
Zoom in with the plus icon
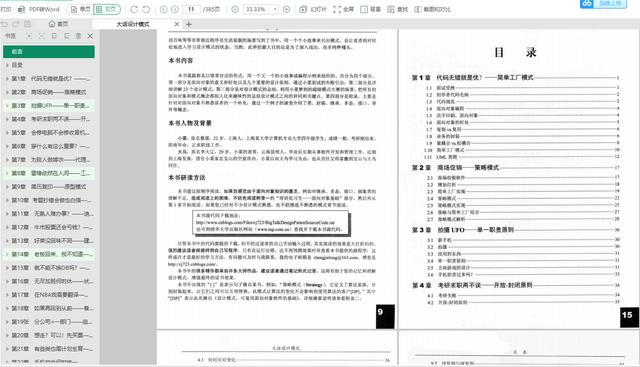click(x=287, y=9)
